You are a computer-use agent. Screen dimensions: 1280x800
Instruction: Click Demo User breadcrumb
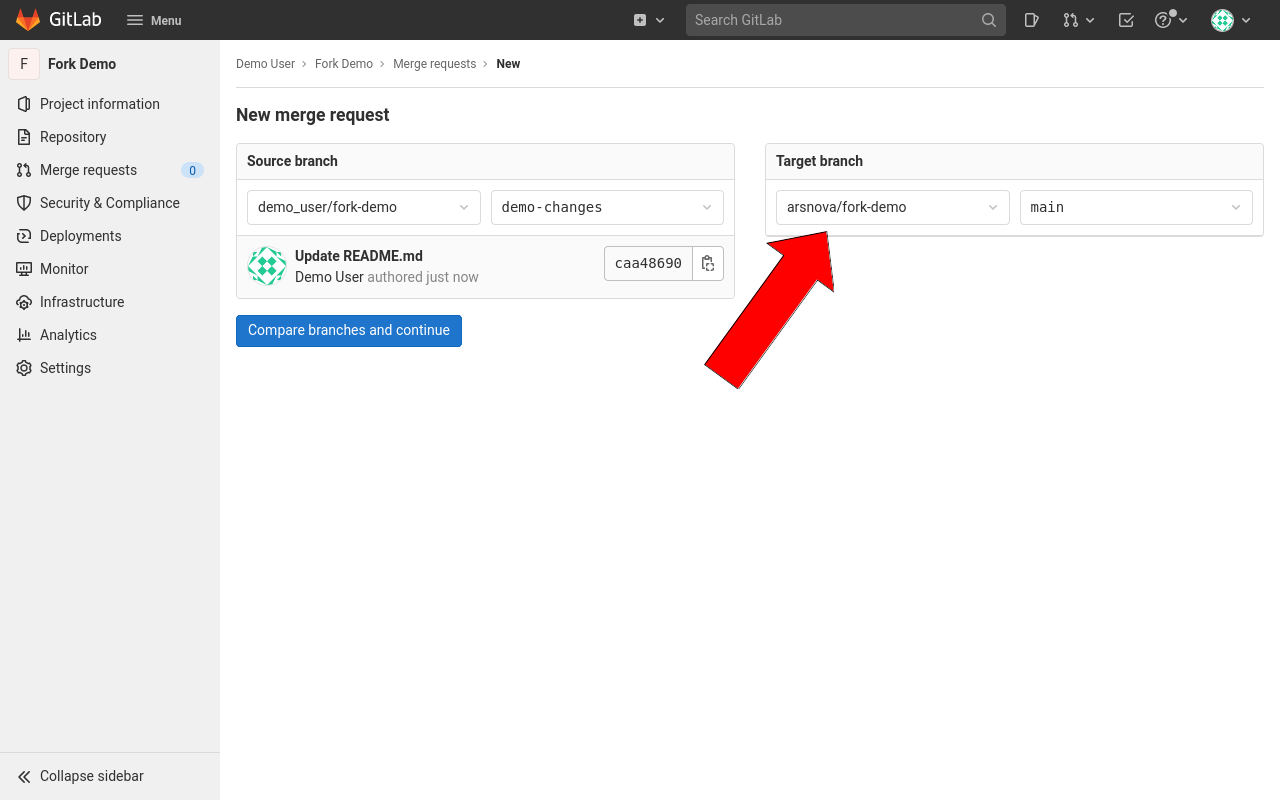coord(265,64)
